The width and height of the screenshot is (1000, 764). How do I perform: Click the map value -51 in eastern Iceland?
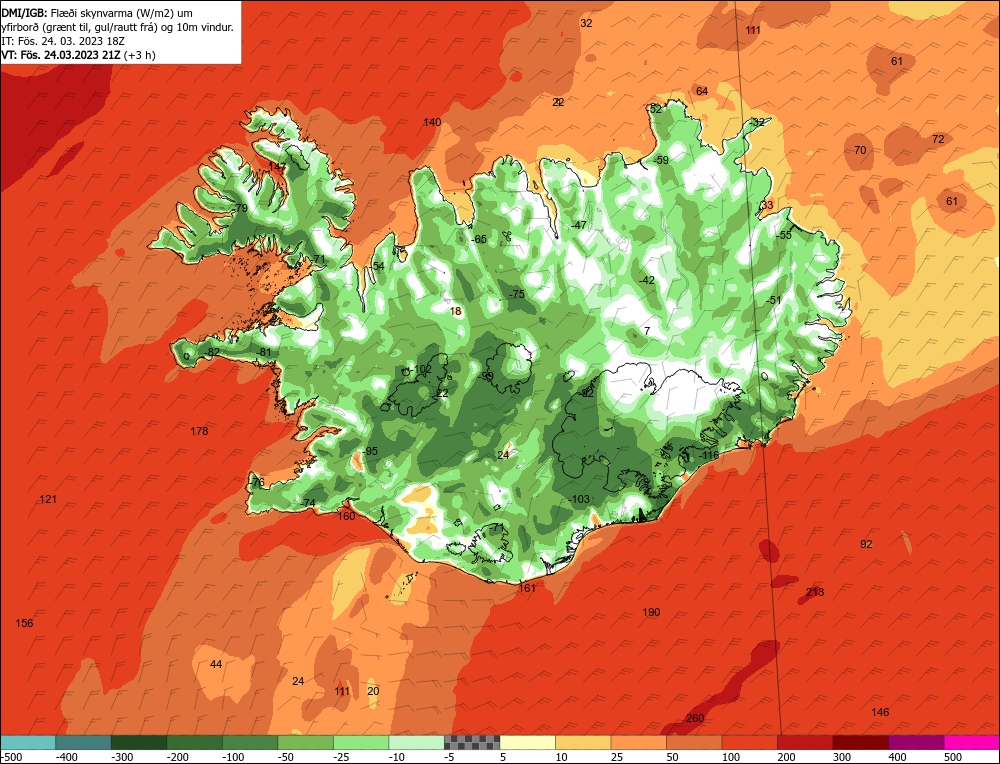click(x=774, y=300)
